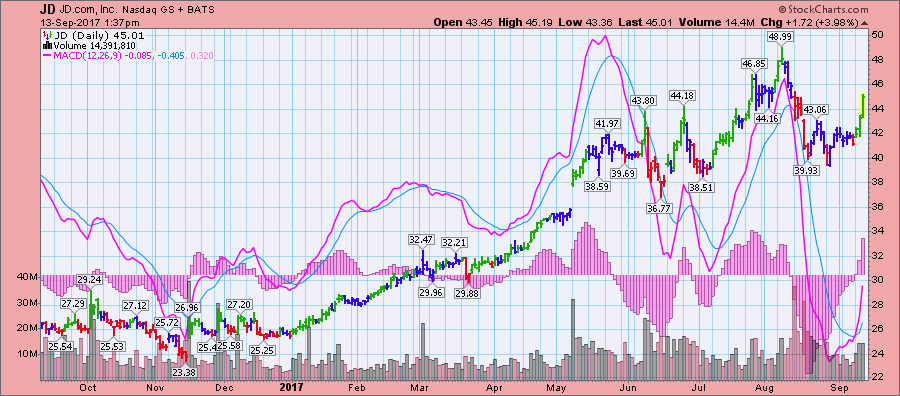900x396 pixels.
Task: Click the 25.58 price label
Action: [231, 346]
